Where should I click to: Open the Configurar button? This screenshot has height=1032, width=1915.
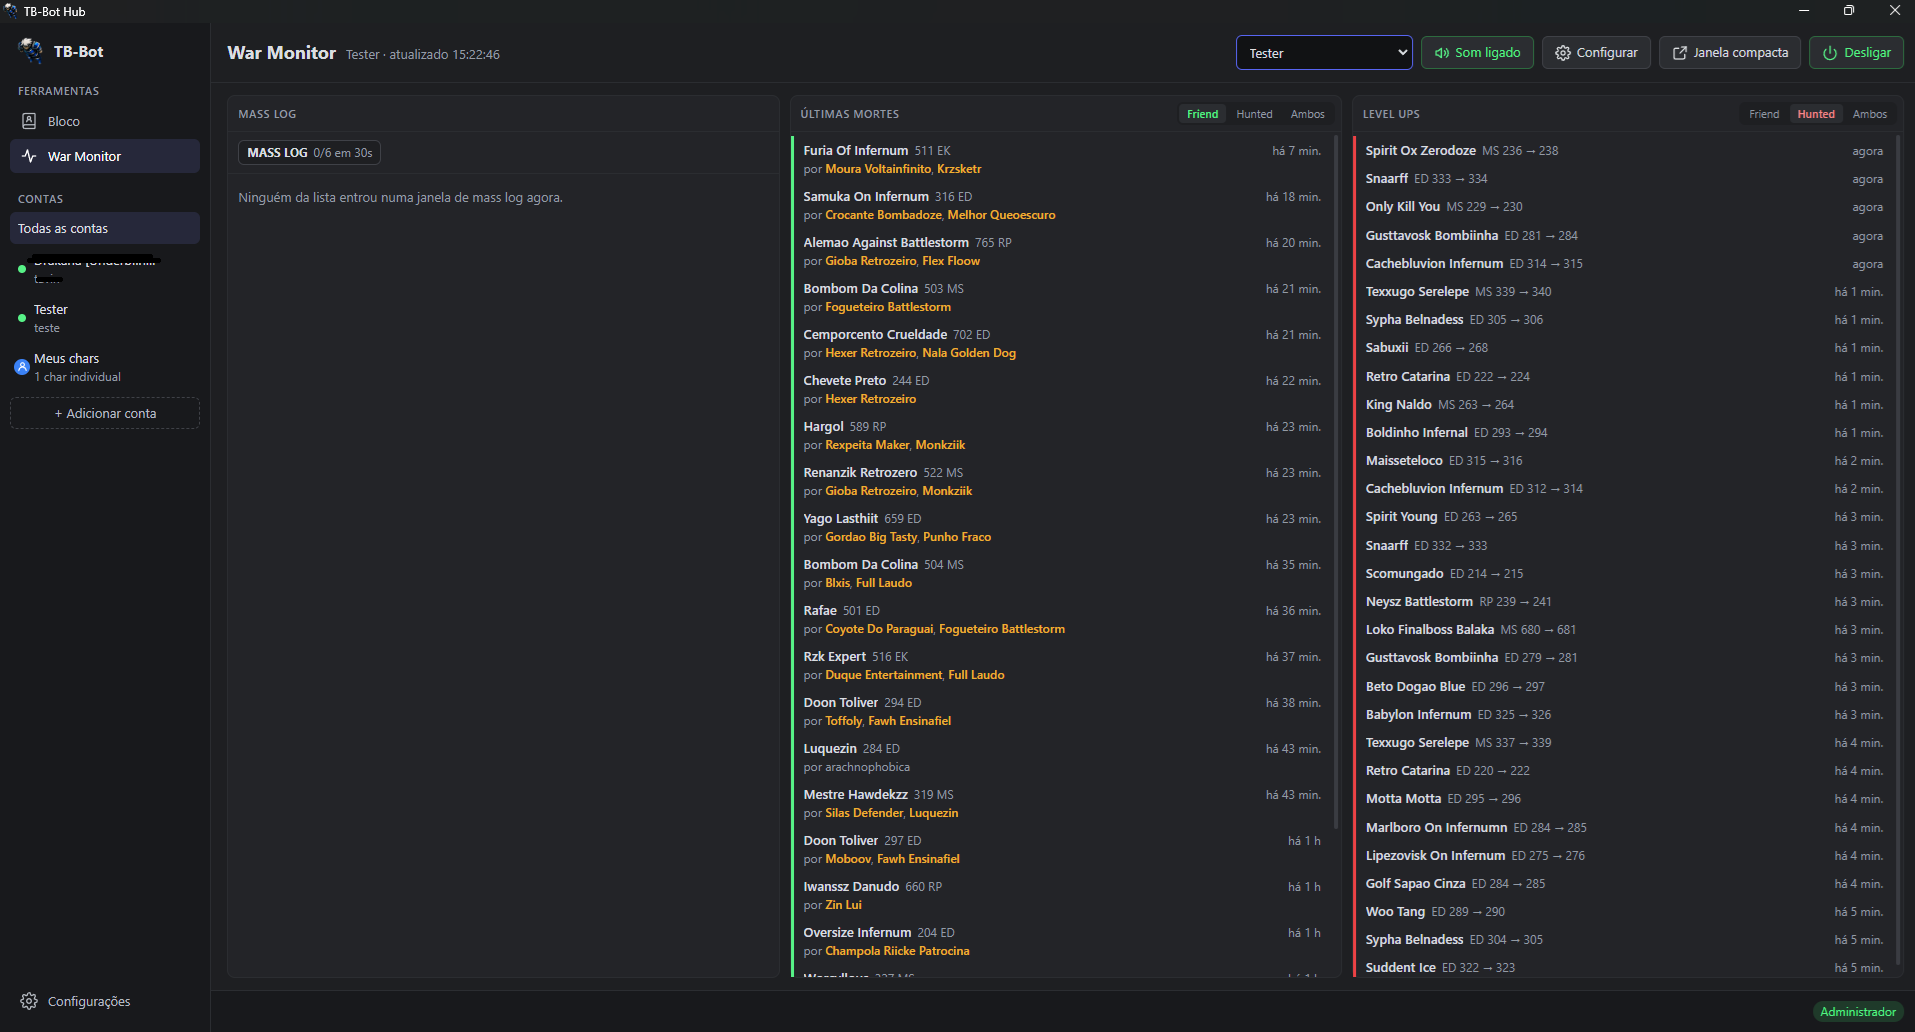point(1596,53)
